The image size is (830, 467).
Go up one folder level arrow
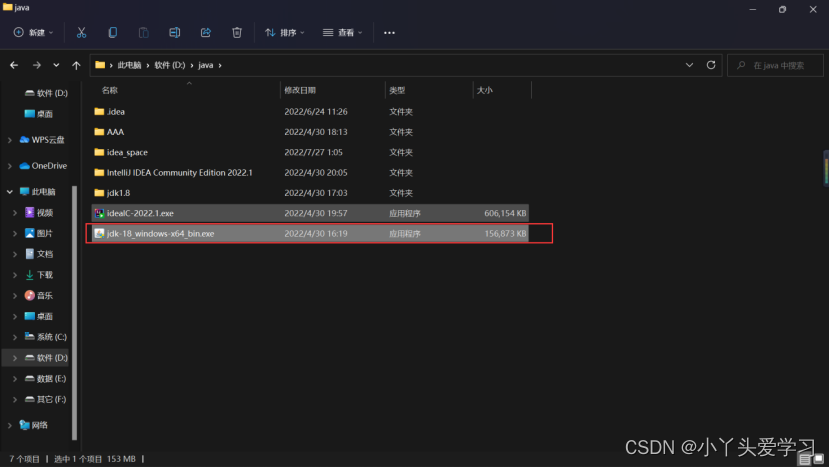[76, 65]
